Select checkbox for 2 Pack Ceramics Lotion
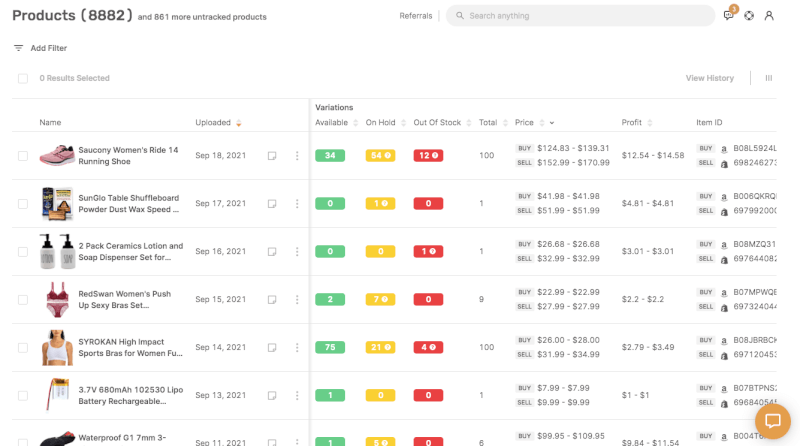Image resolution: width=800 pixels, height=446 pixels. 23,252
